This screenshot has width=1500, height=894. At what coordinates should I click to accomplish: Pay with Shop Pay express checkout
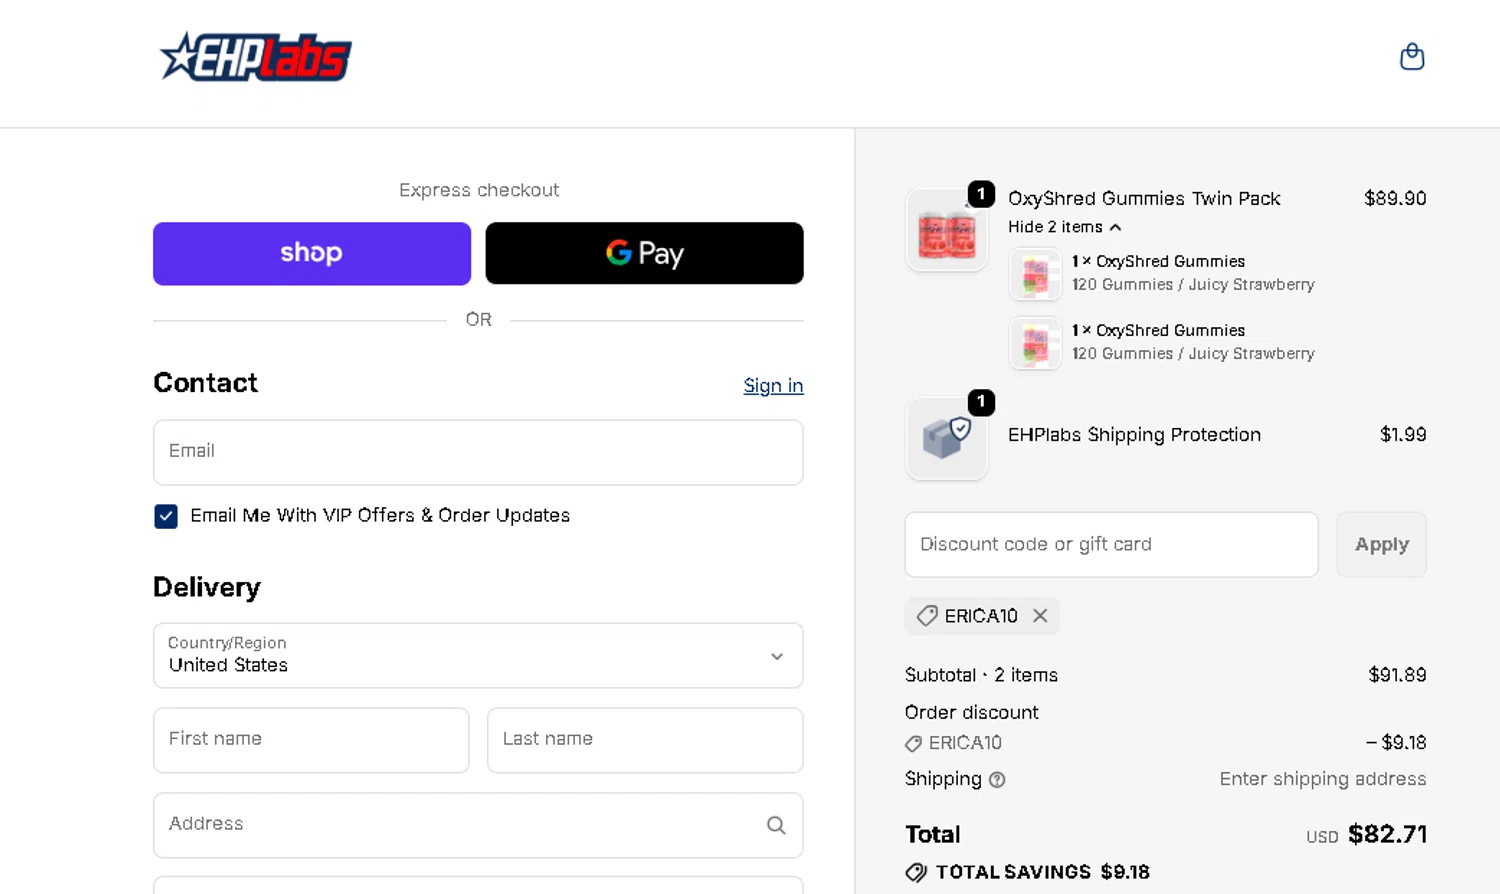(x=312, y=253)
